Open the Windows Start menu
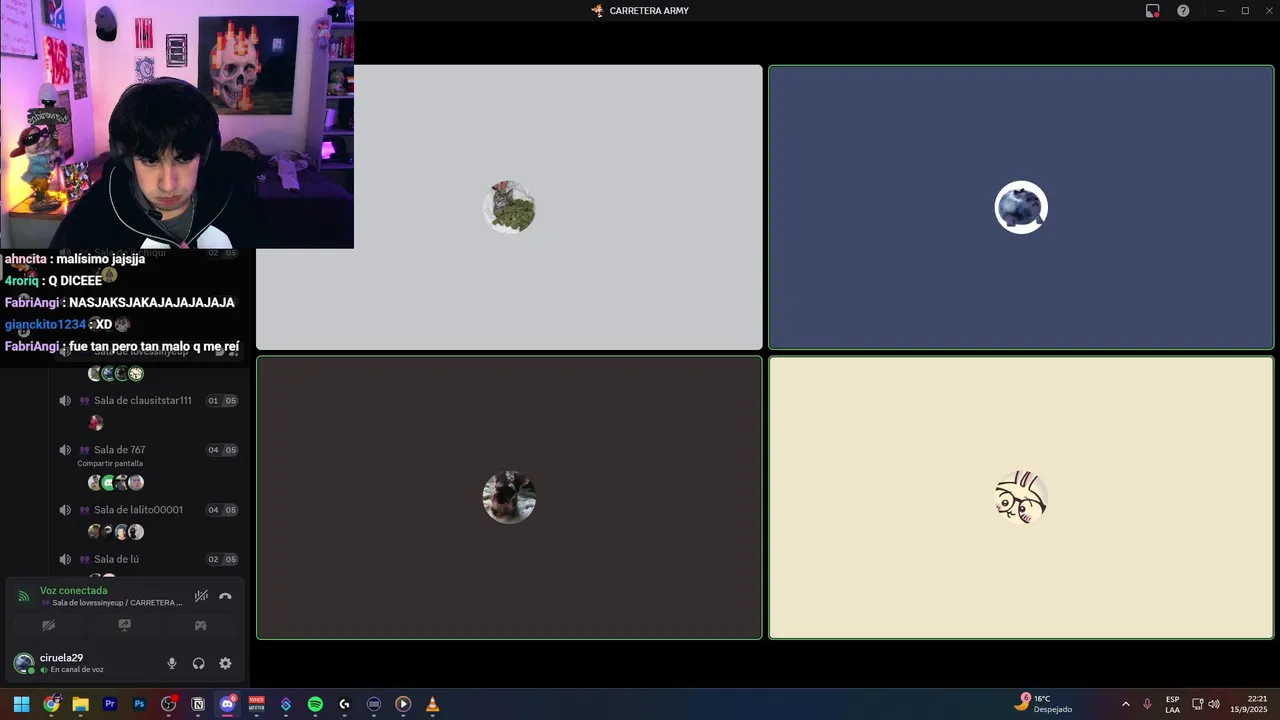The height and width of the screenshot is (720, 1280). [21, 704]
